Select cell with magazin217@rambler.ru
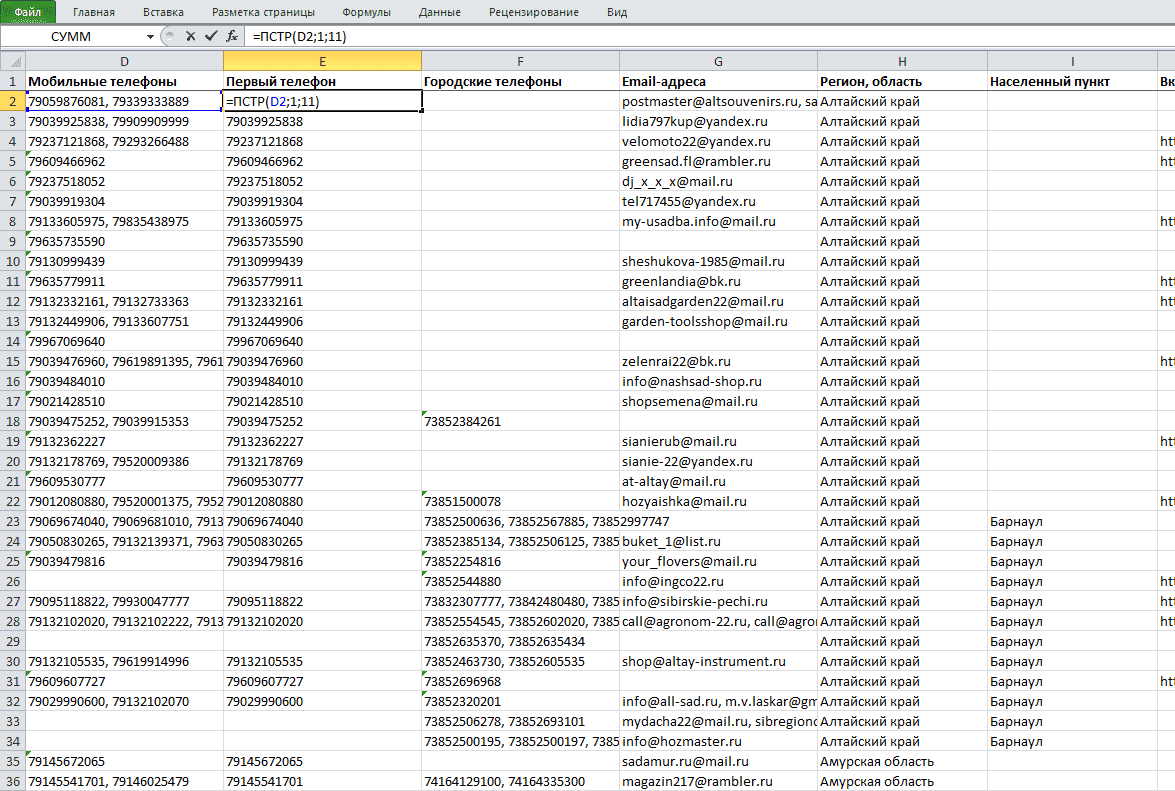 click(x=718, y=781)
